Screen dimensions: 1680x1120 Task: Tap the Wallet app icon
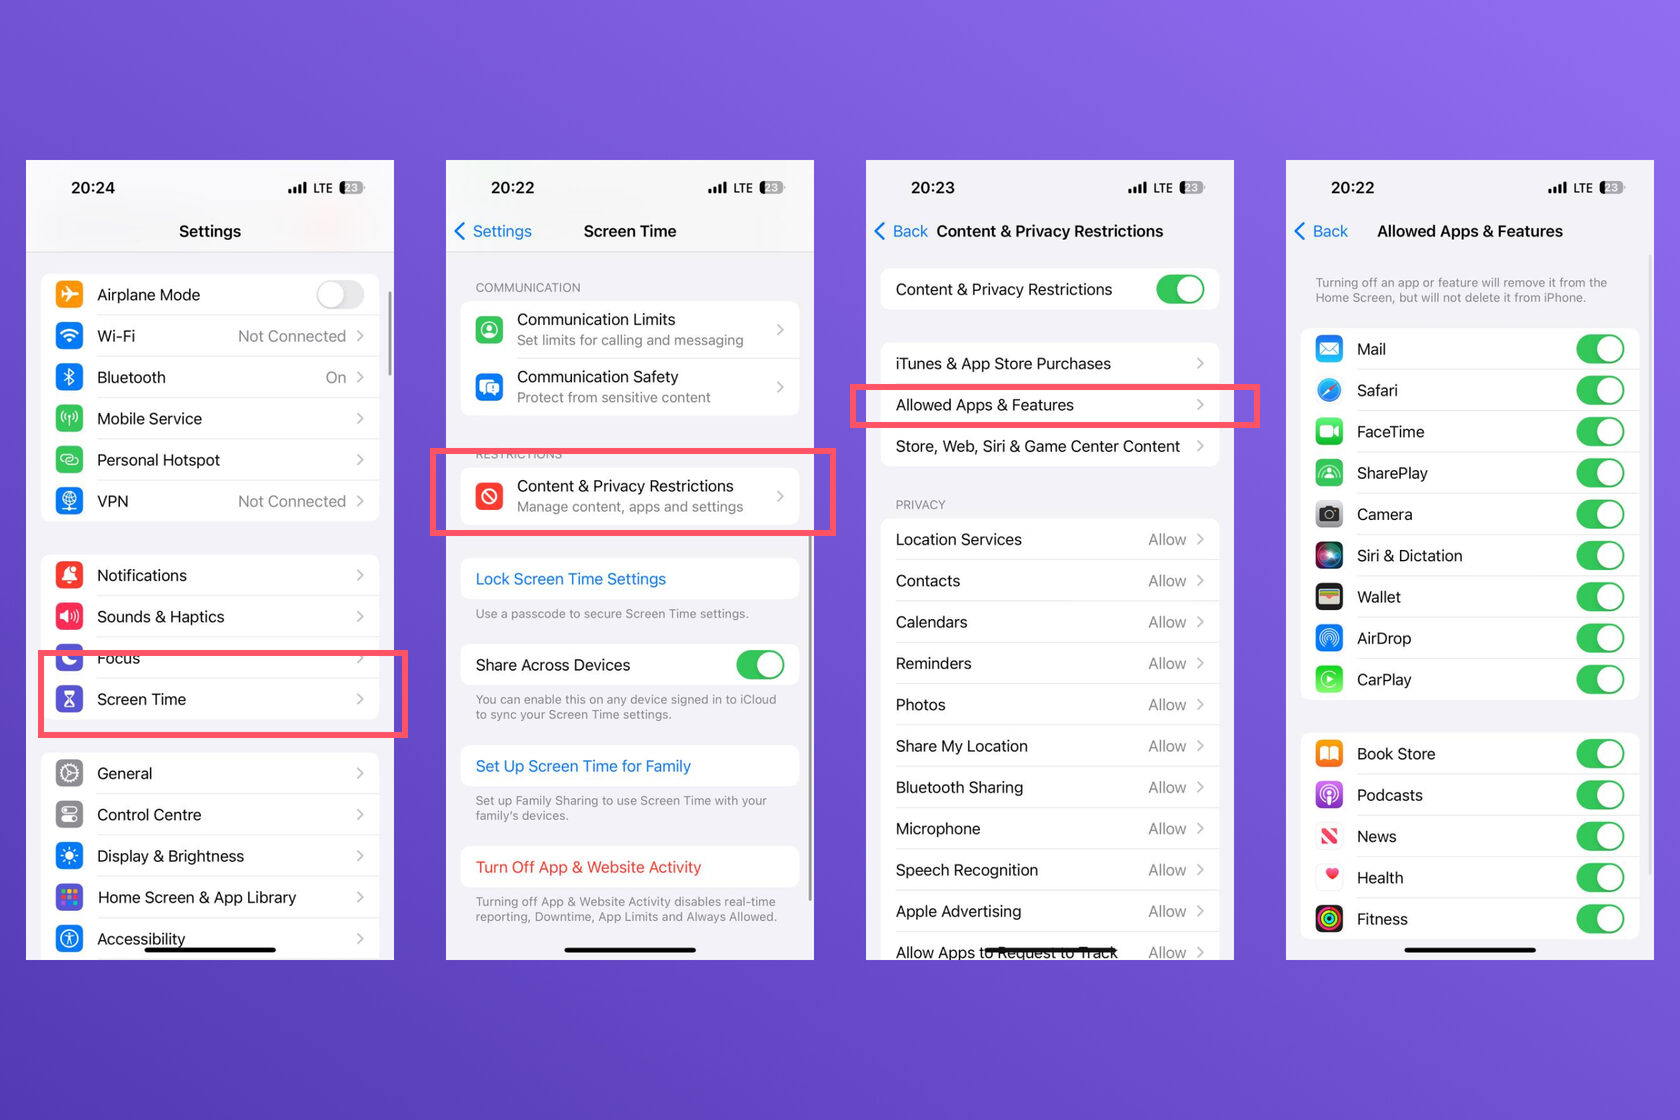[x=1329, y=597]
